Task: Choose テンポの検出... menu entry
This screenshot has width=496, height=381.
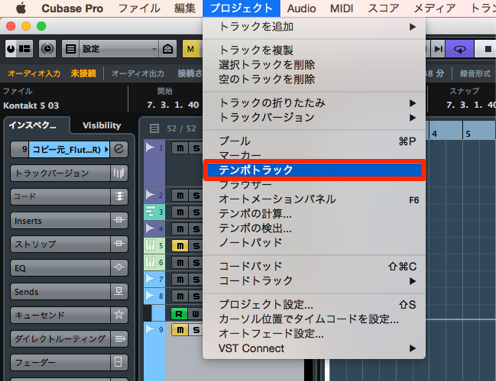Action: point(314,228)
